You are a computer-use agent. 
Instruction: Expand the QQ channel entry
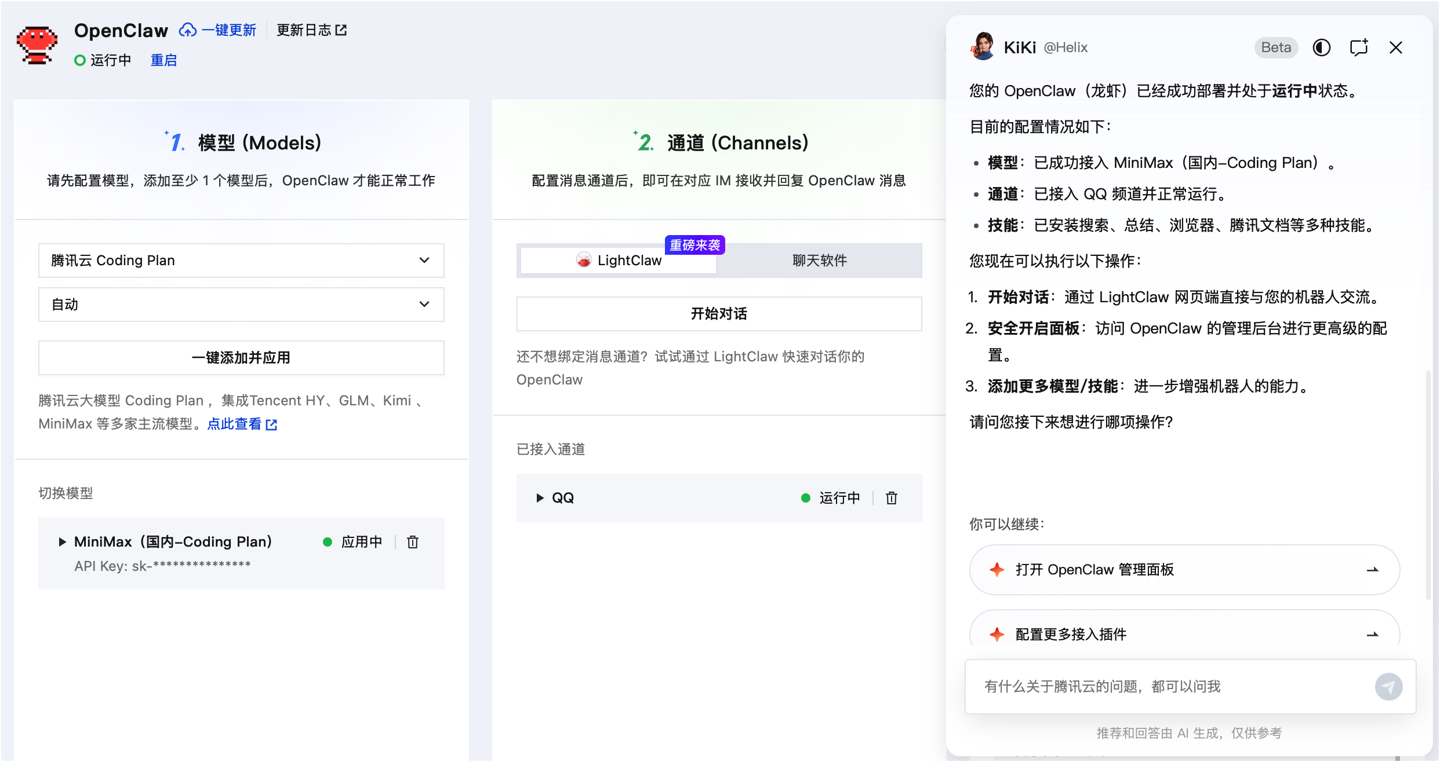click(x=539, y=497)
